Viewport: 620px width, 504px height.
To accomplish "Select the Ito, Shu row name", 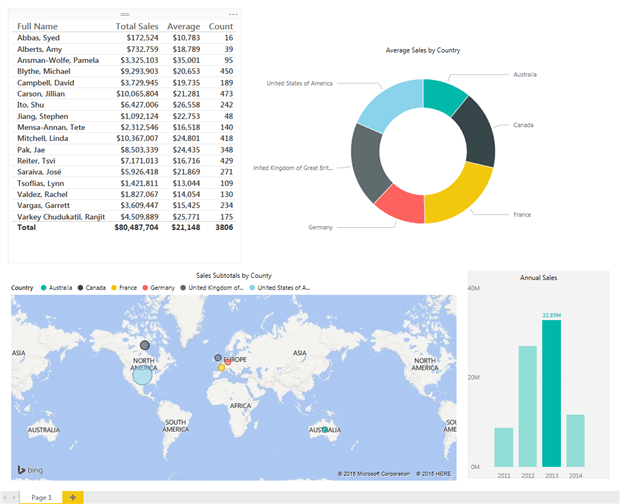I will tap(30, 105).
